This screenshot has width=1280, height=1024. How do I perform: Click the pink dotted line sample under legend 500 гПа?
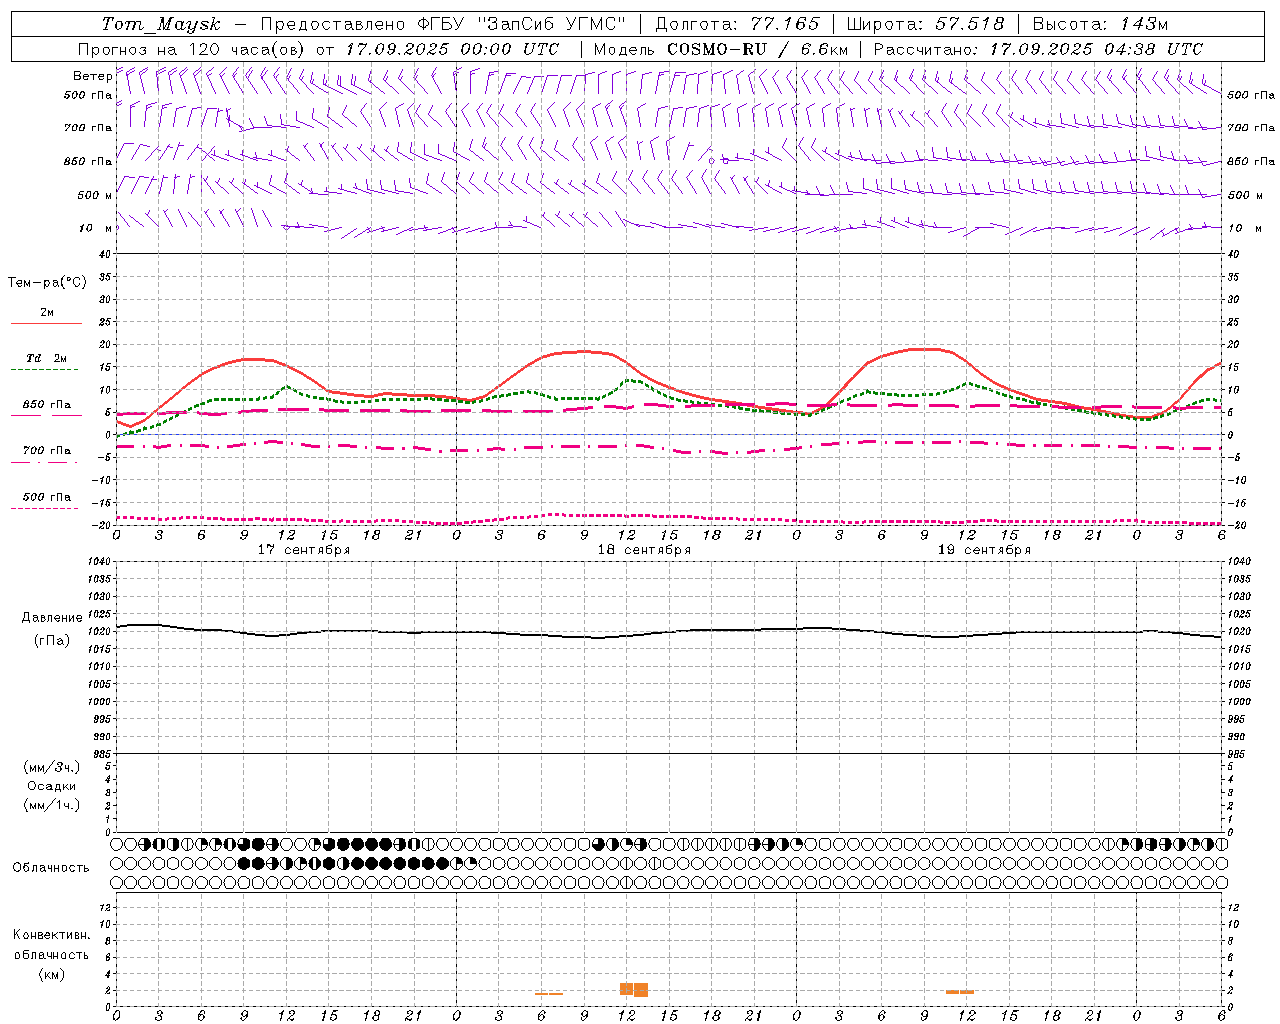pos(44,508)
